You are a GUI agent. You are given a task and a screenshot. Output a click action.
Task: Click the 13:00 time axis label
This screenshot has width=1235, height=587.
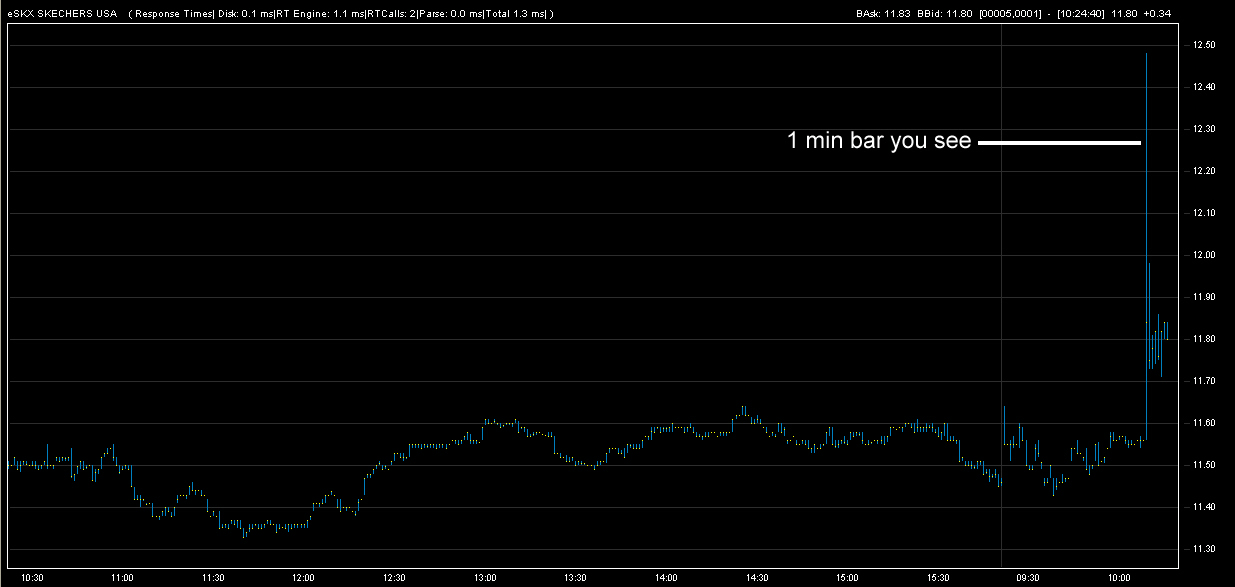[x=485, y=578]
